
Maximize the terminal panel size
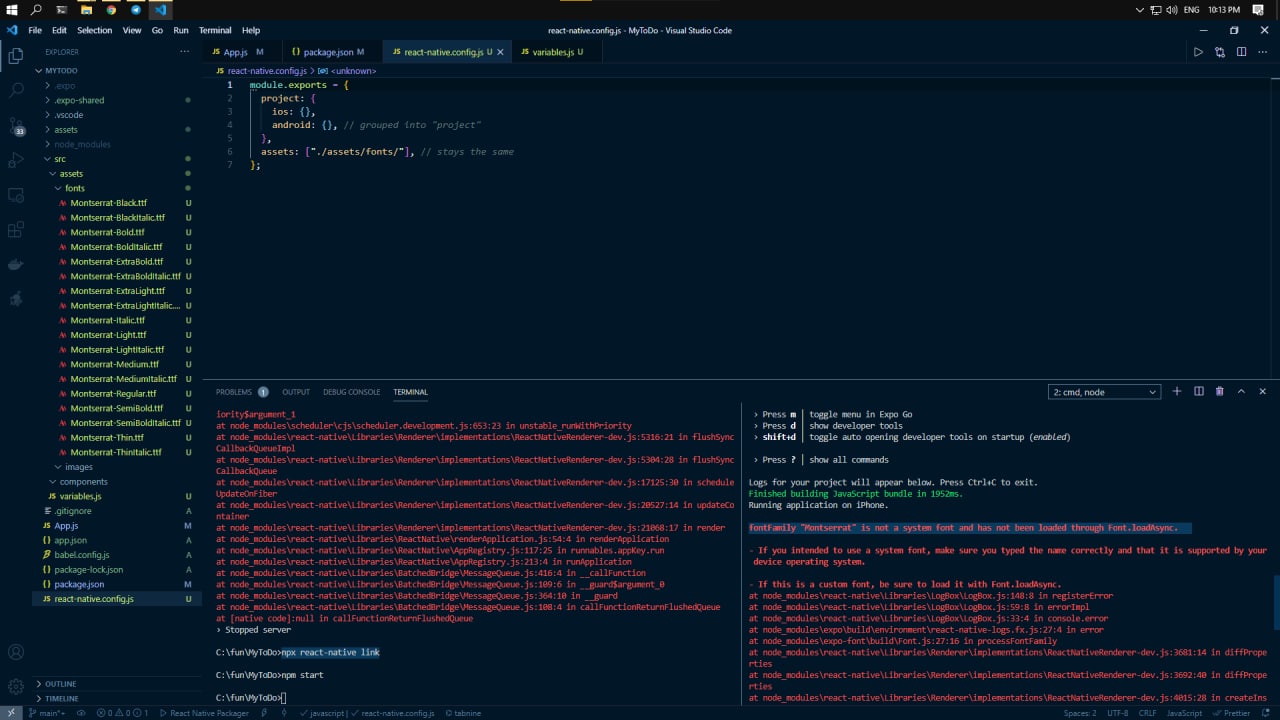pyautogui.click(x=1241, y=391)
